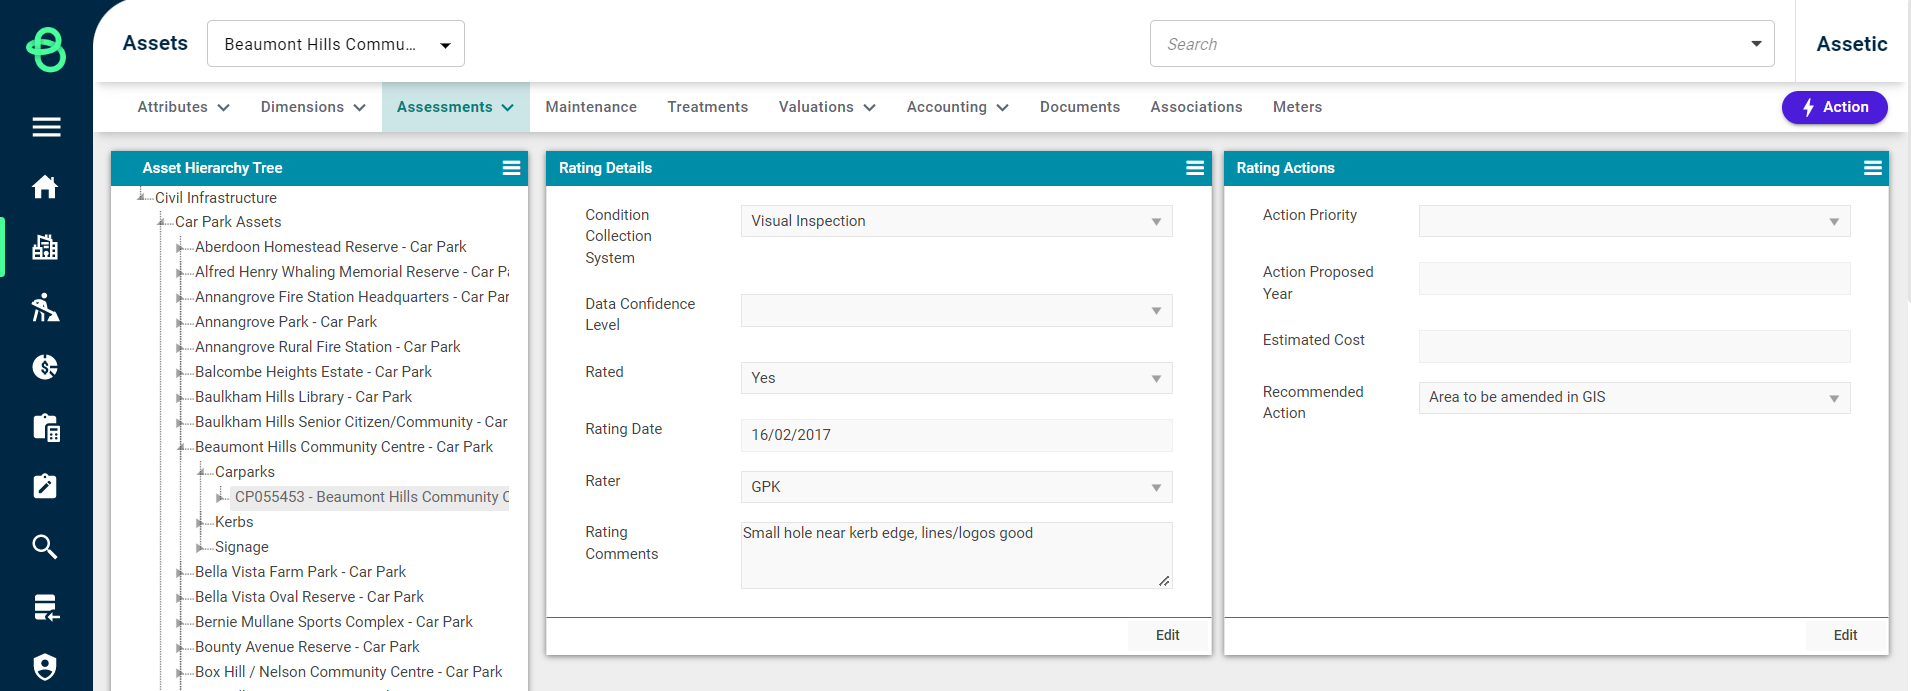Click the Assetic brand text

pos(1852,44)
